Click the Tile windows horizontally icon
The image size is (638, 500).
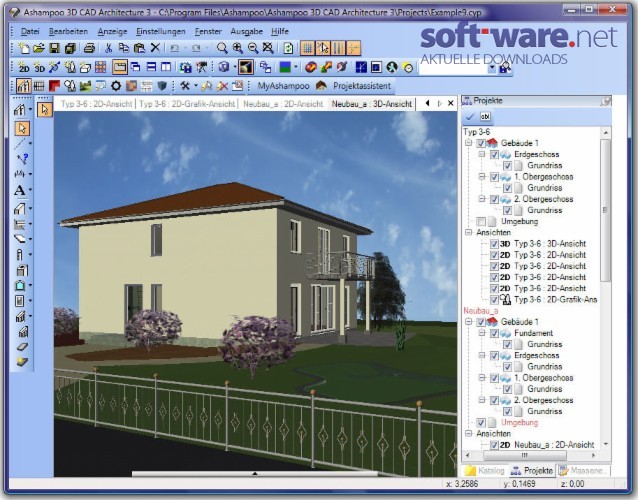(x=151, y=68)
